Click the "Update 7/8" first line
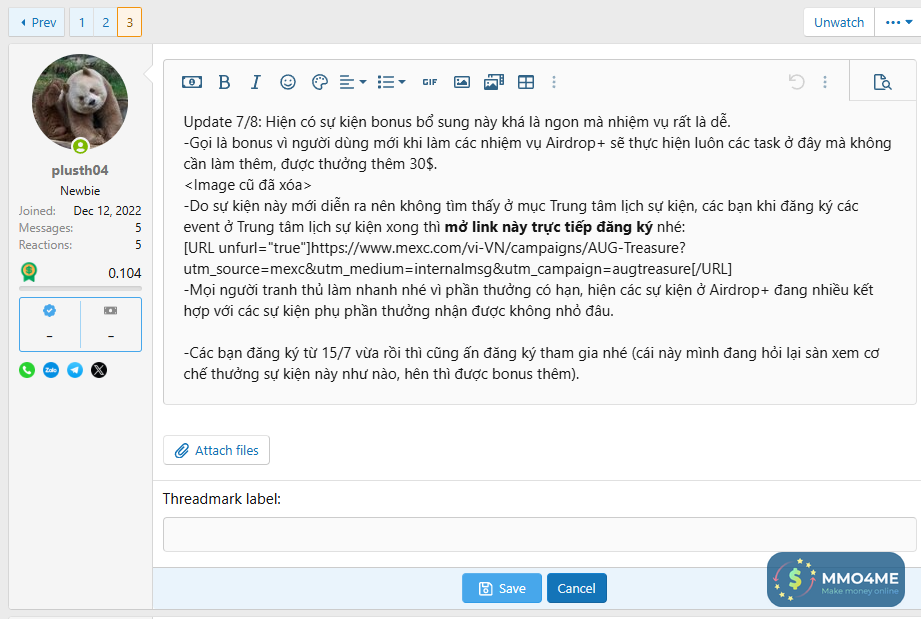Screen dimensions: 921x619 click(457, 122)
